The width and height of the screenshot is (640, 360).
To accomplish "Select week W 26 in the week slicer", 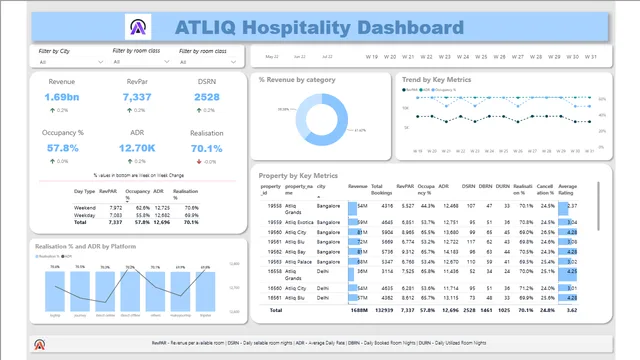I will pyautogui.click(x=499, y=57).
